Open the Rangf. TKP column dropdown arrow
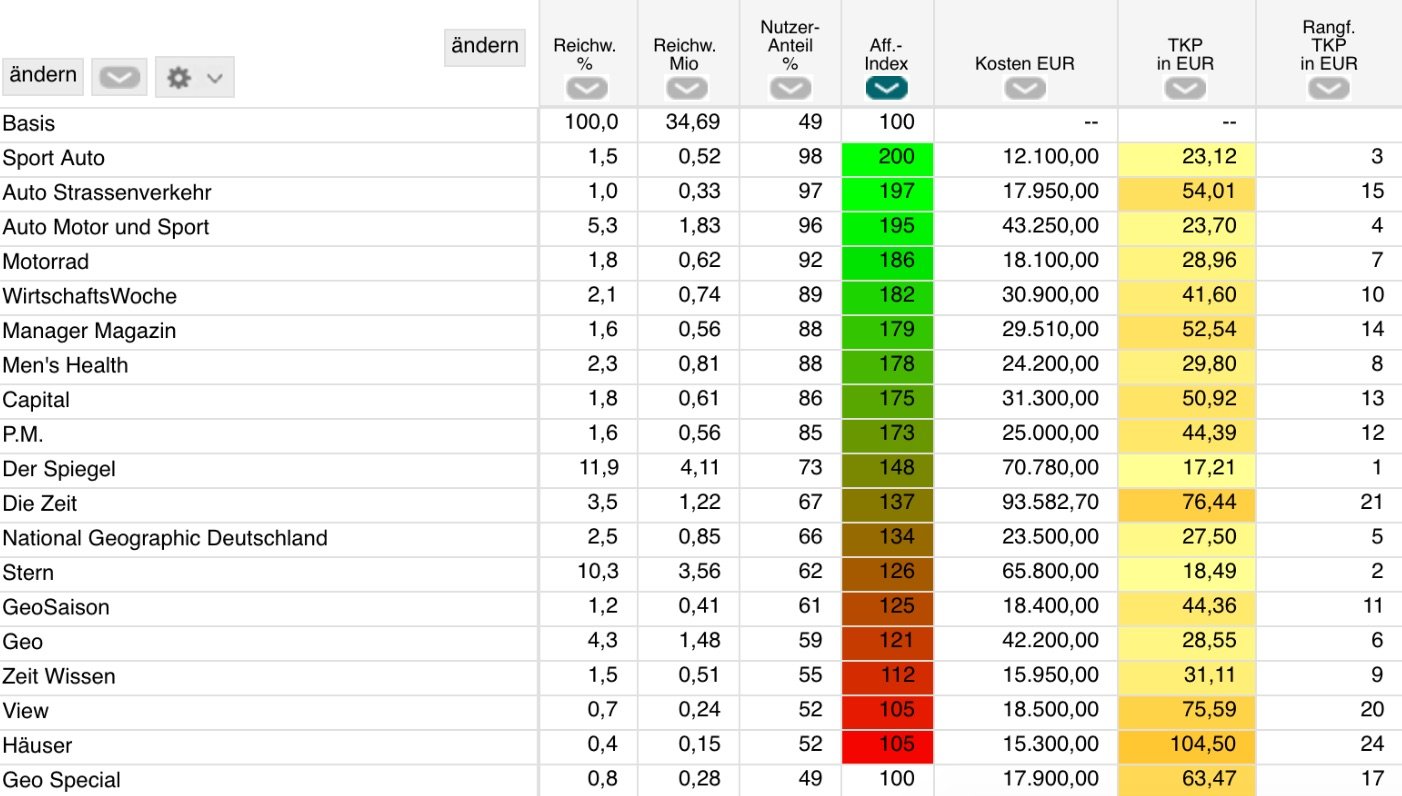1402x796 pixels. coord(1328,89)
